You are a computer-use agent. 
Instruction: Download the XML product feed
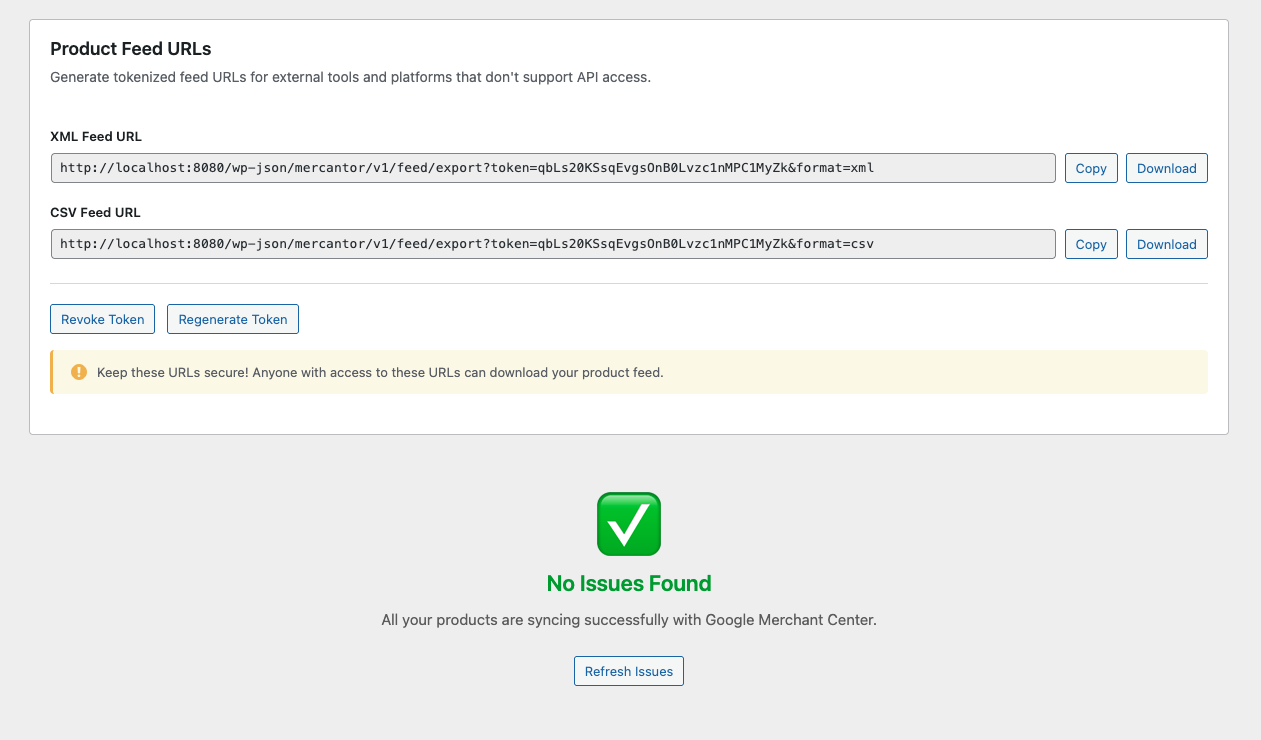click(x=1166, y=168)
